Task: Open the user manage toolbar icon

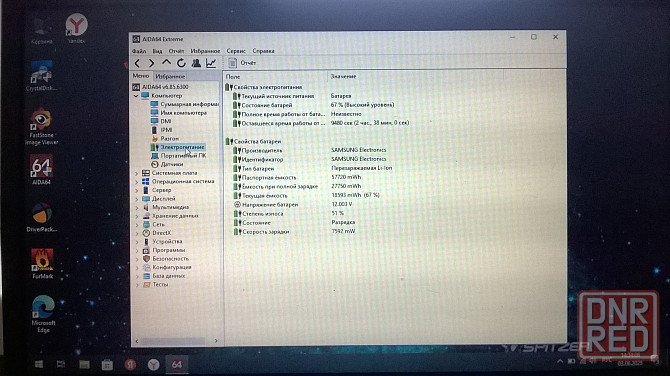Action: pos(196,63)
